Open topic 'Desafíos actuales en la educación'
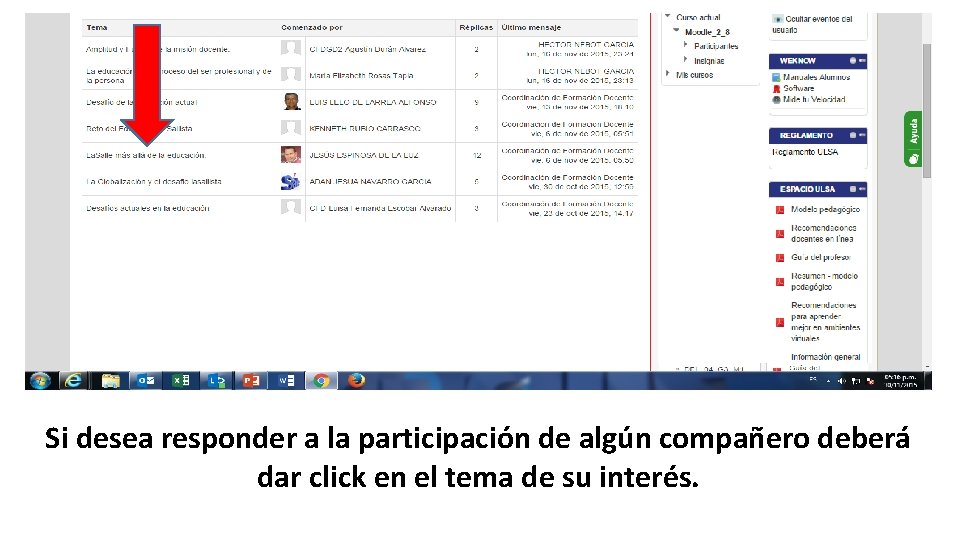The width and height of the screenshot is (960, 540). [148, 209]
